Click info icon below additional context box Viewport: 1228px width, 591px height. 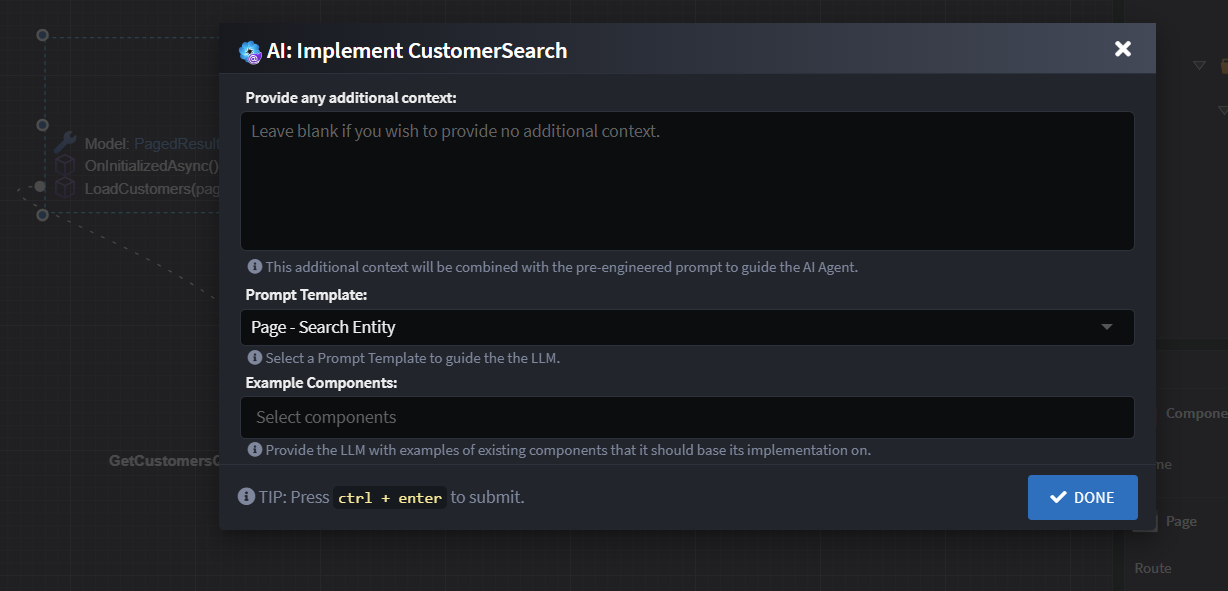click(255, 267)
